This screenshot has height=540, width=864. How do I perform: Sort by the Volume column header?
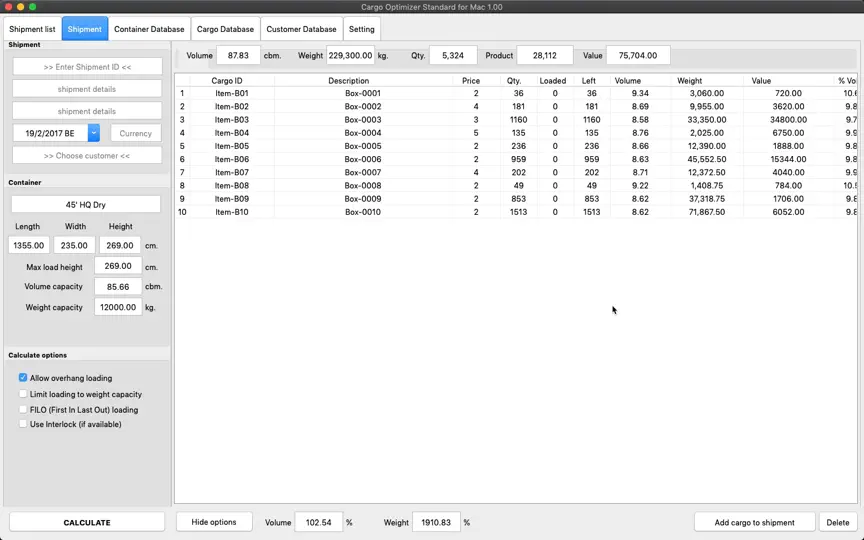tap(628, 80)
